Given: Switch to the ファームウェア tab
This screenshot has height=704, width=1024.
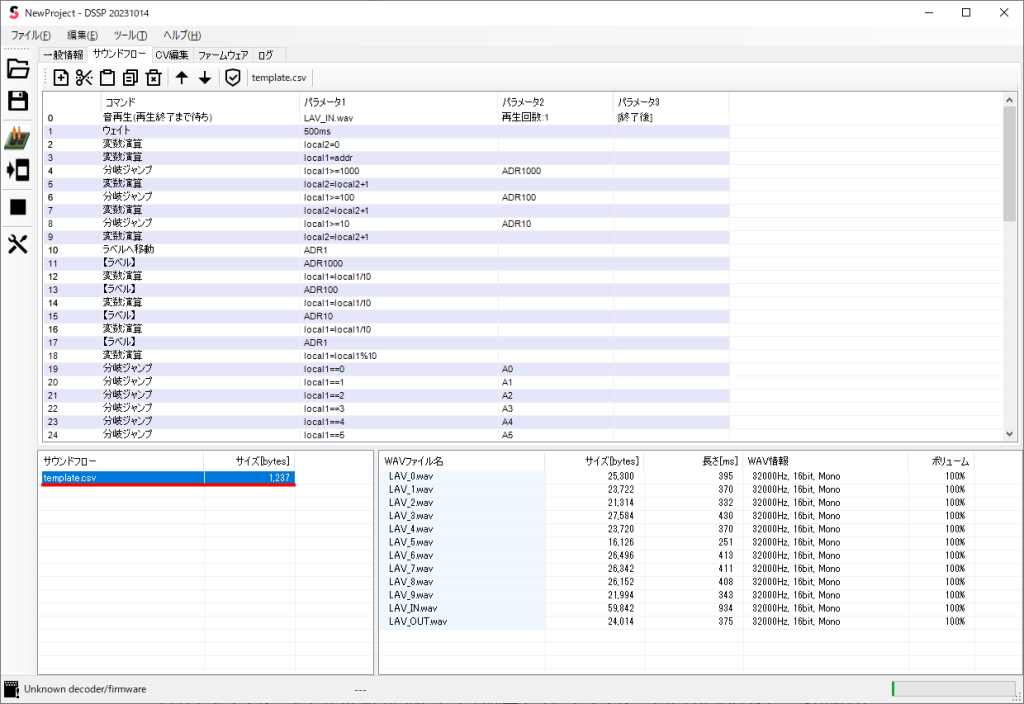Looking at the screenshot, I should pos(223,55).
